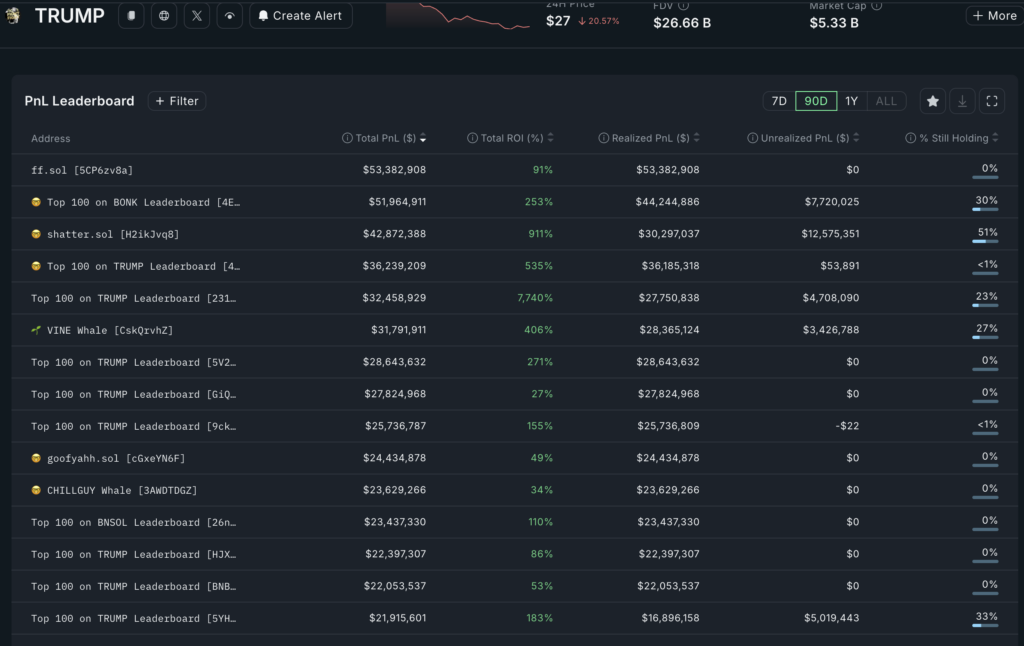The image size is (1024, 646).
Task: Select the eye icon beside the X button
Action: pyautogui.click(x=230, y=15)
